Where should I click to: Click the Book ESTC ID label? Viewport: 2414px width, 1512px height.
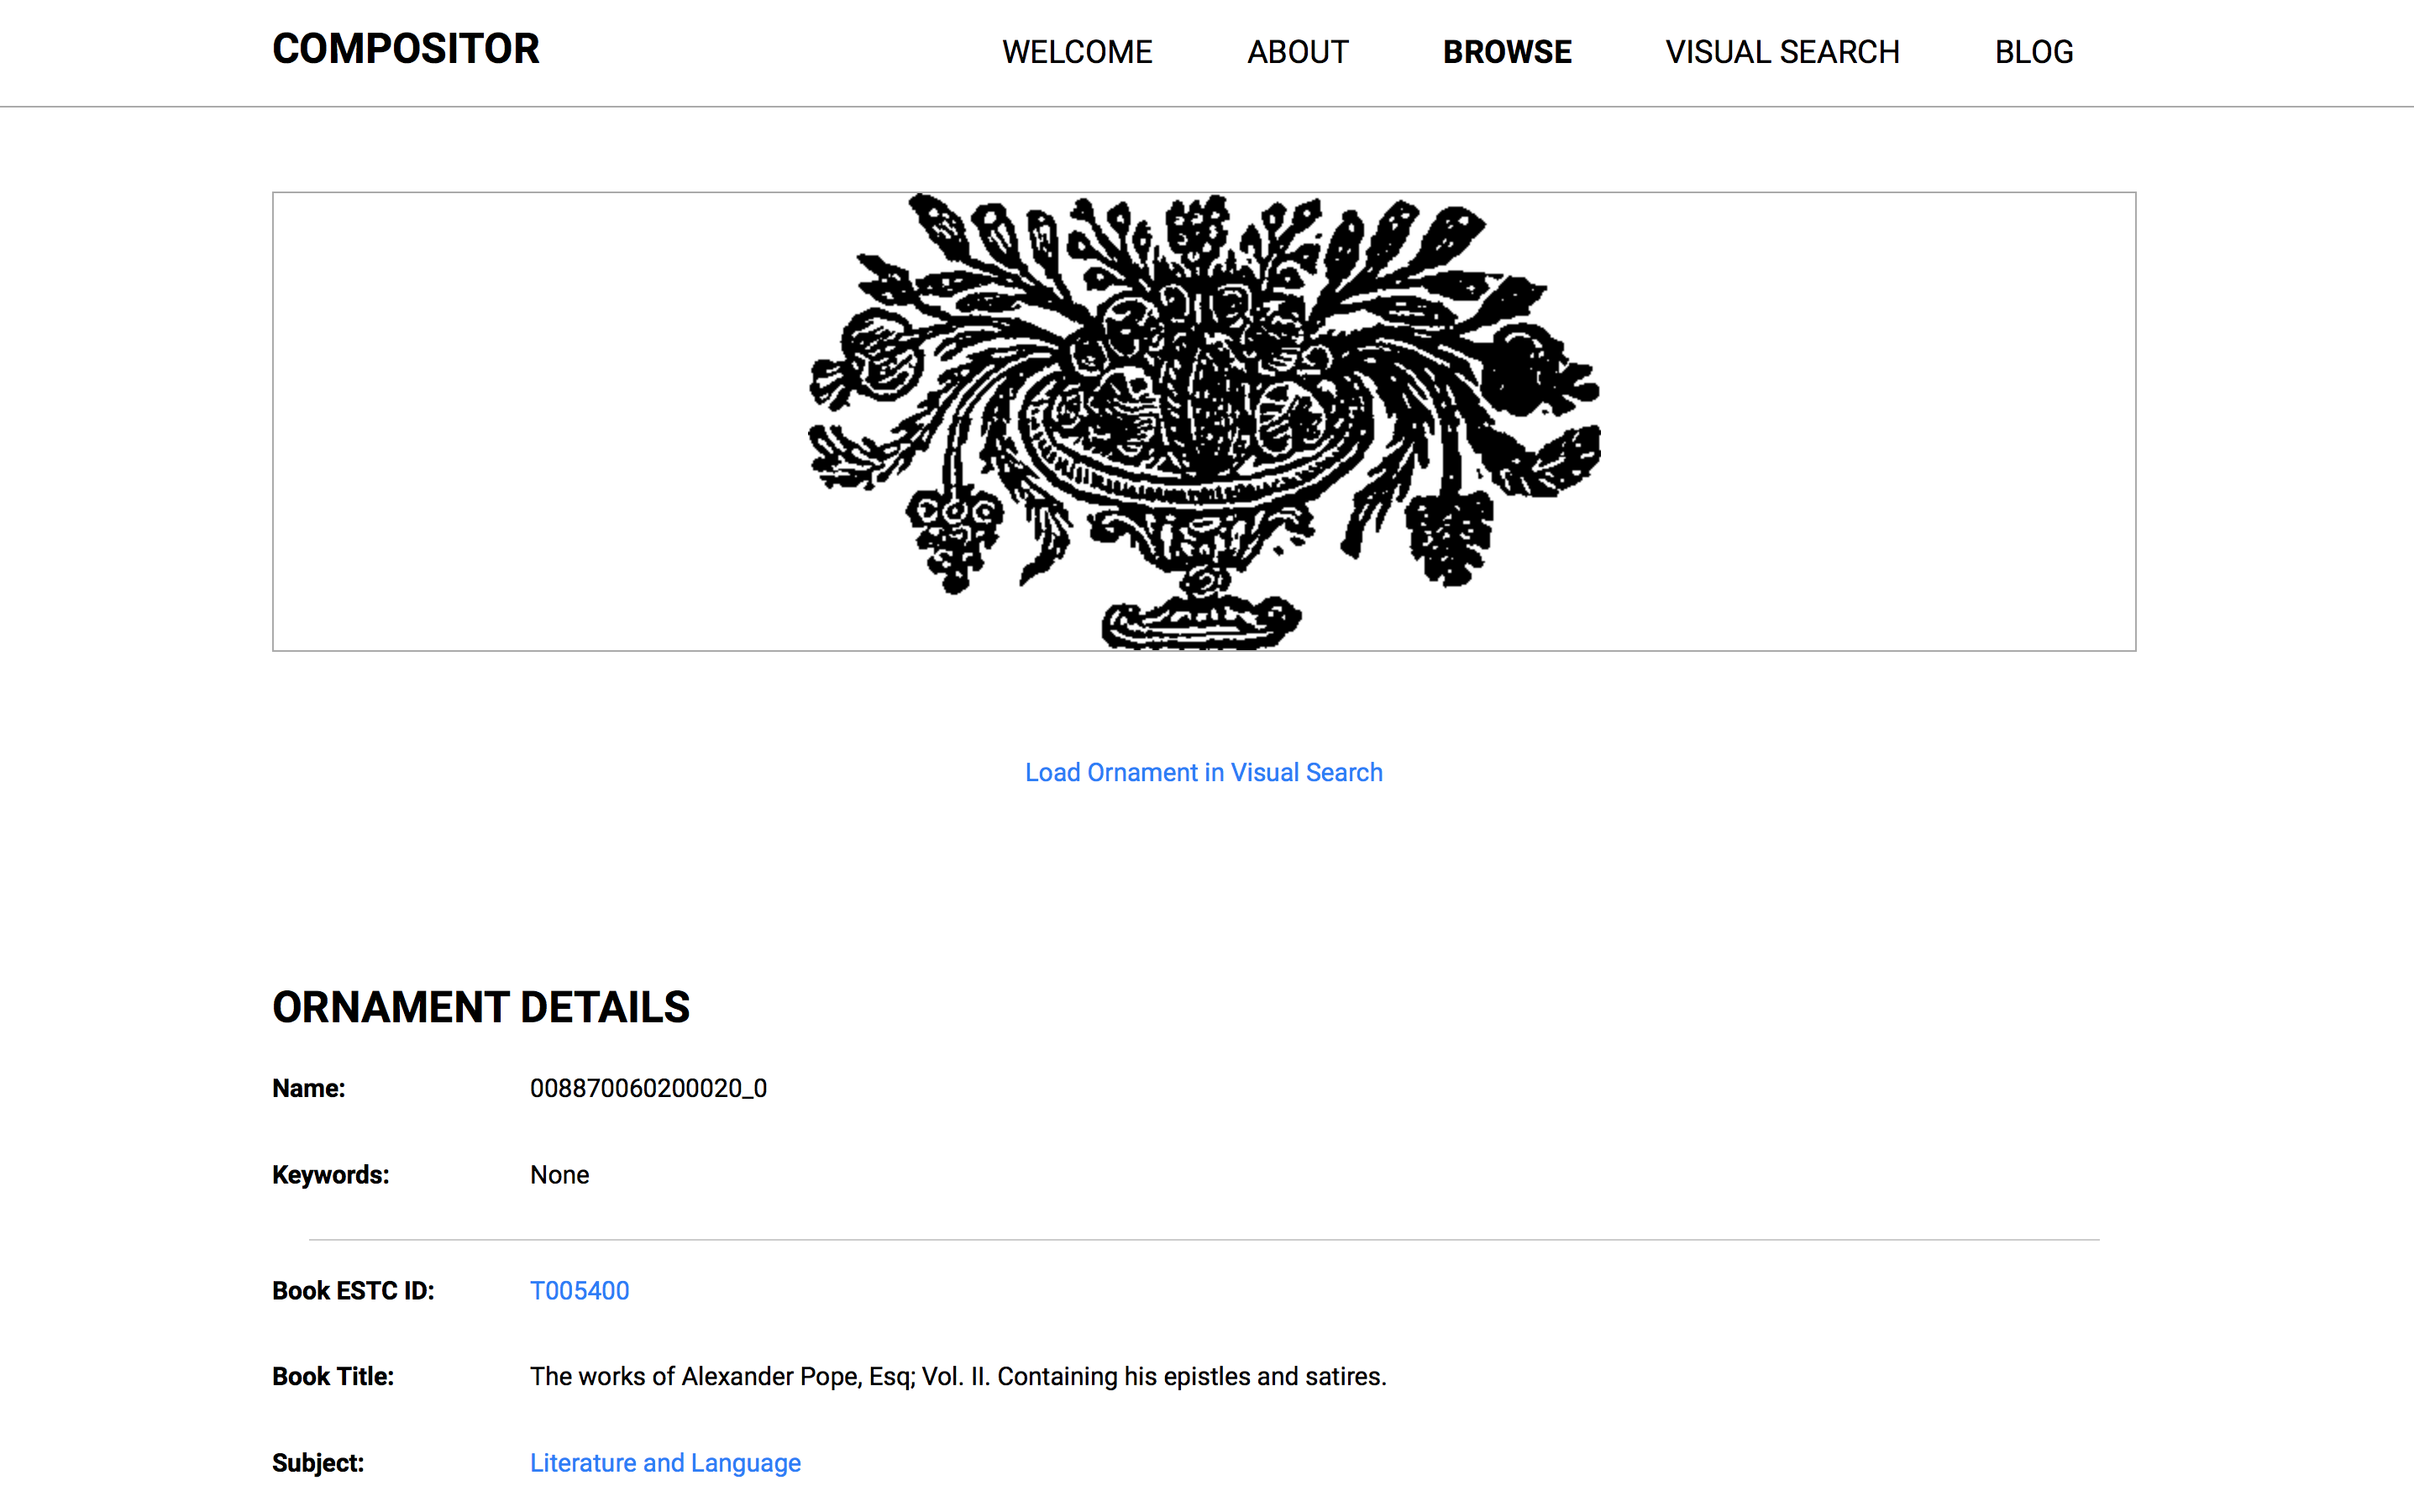pyautogui.click(x=353, y=1290)
